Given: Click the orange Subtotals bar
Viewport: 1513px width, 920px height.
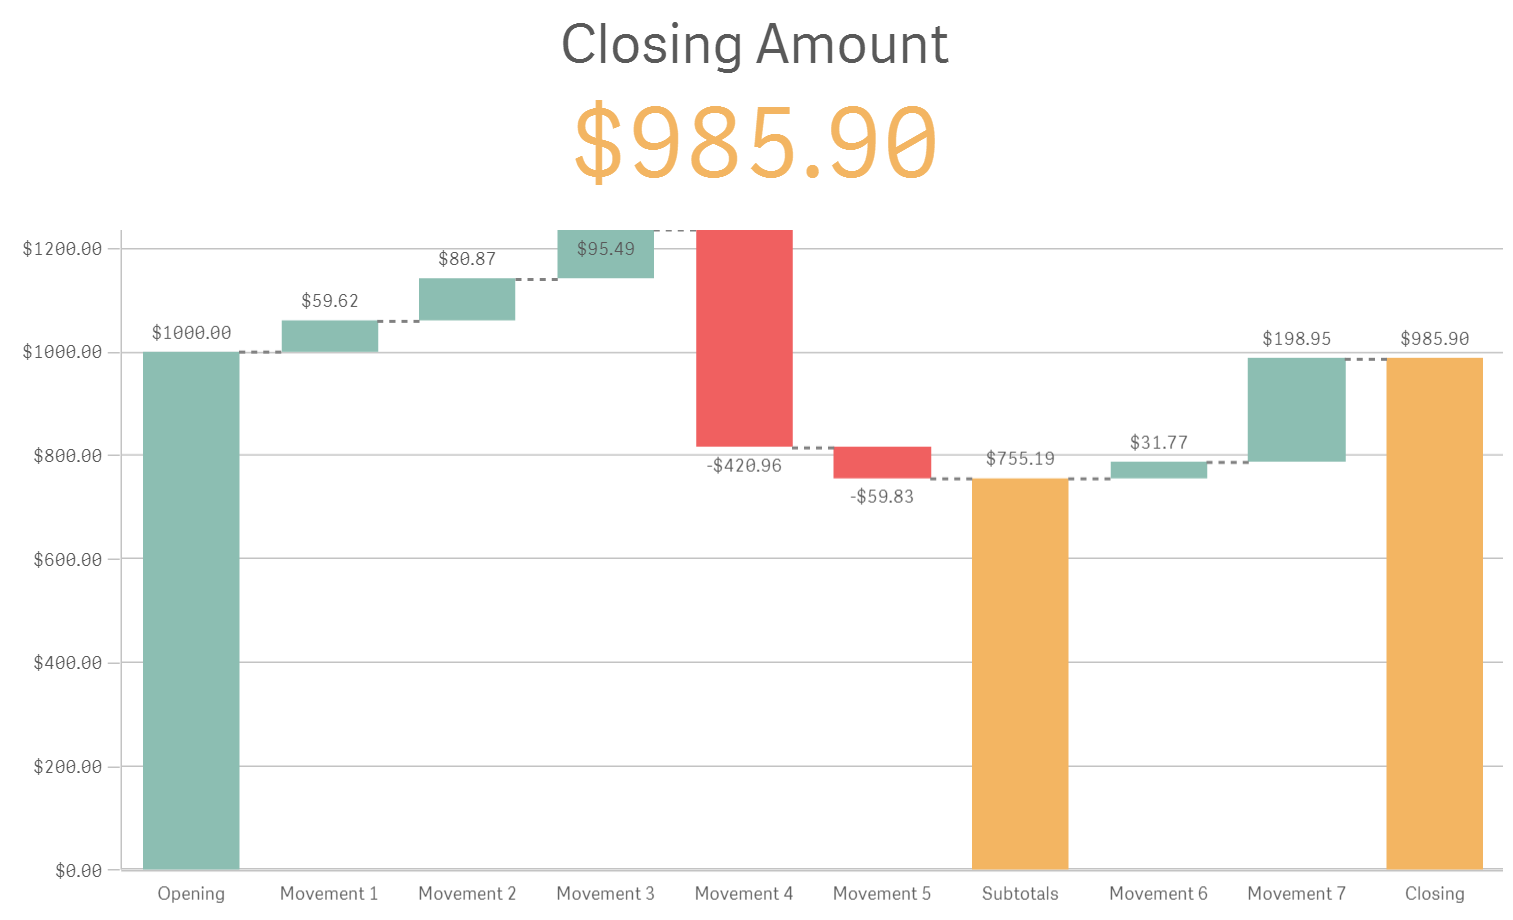Looking at the screenshot, I should pos(1020,673).
